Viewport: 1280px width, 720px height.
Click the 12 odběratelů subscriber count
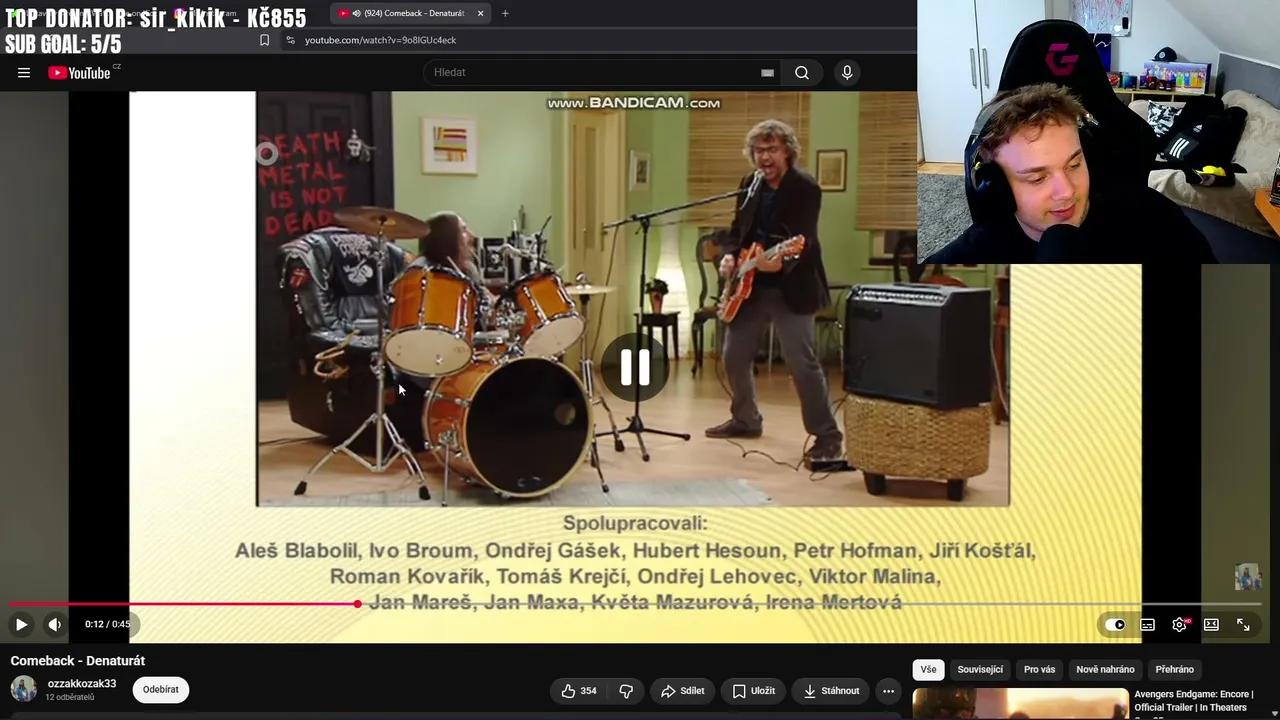[70, 698]
